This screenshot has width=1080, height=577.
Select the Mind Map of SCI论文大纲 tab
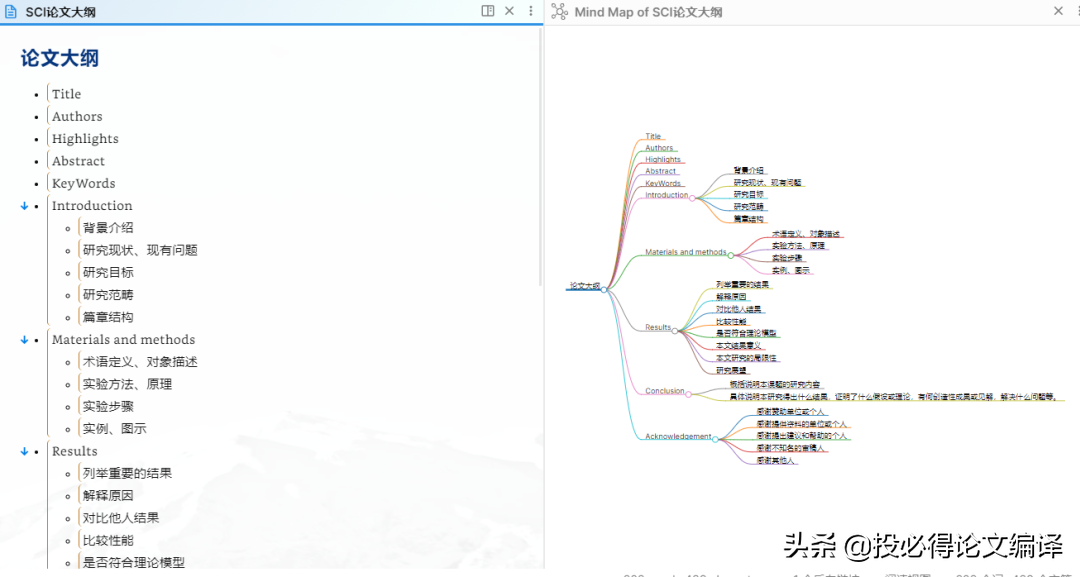[648, 12]
